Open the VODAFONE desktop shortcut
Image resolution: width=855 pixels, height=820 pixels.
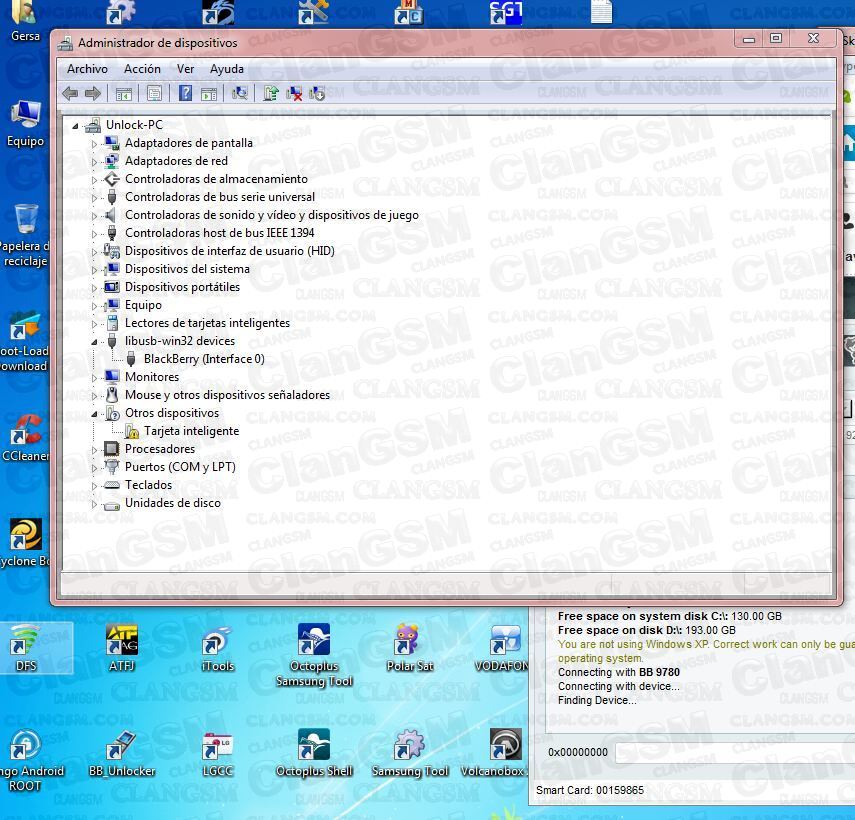tap(502, 648)
